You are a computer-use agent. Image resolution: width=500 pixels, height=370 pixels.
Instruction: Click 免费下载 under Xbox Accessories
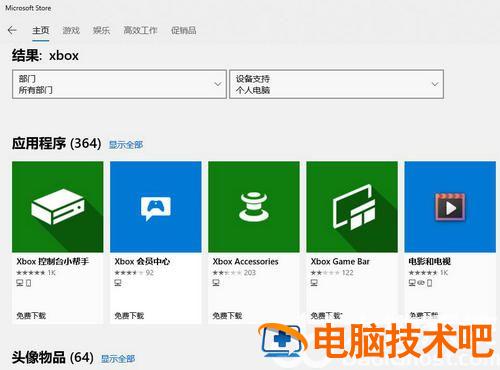click(x=227, y=315)
